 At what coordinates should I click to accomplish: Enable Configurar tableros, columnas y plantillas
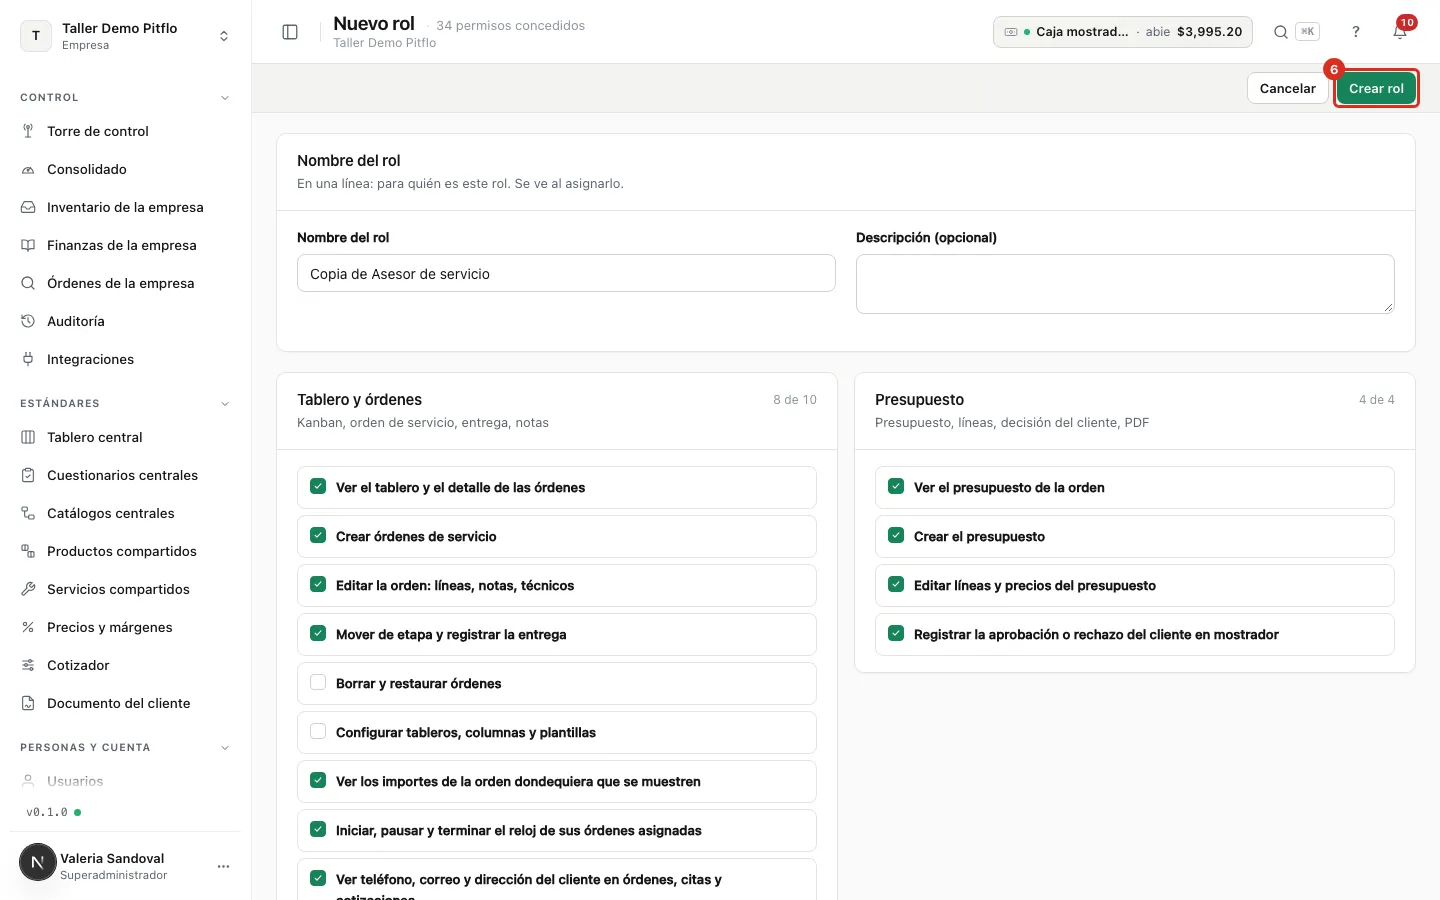click(318, 732)
